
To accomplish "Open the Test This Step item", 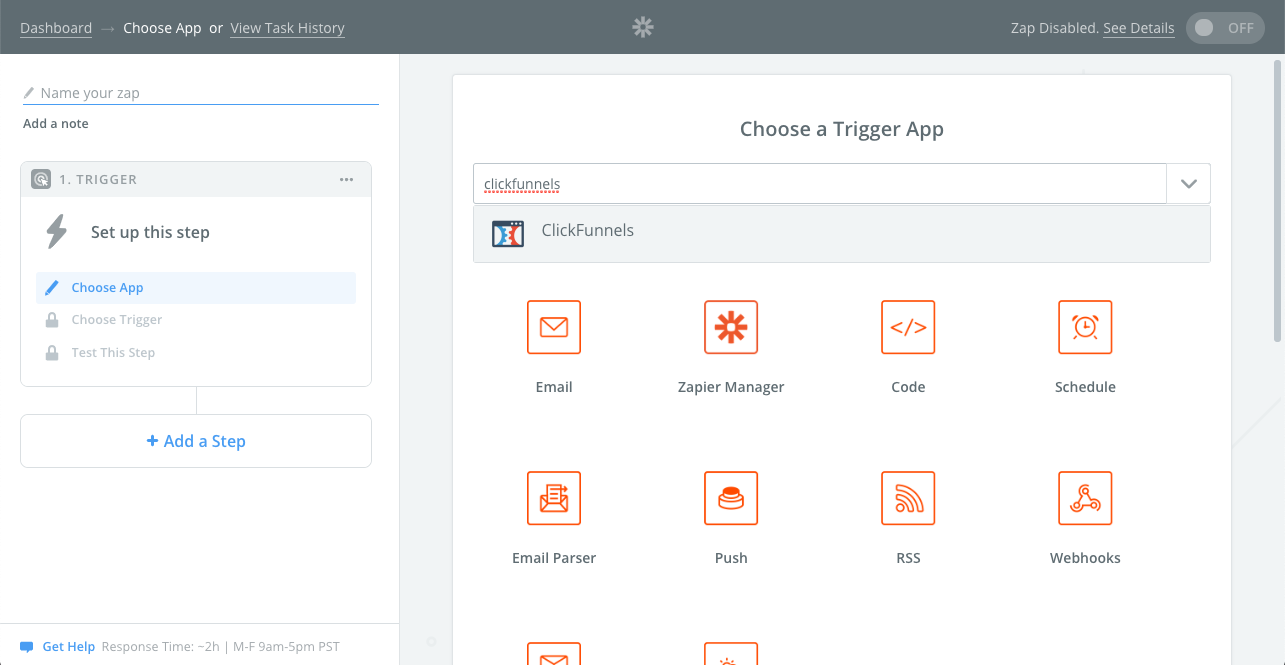I will tap(196, 353).
